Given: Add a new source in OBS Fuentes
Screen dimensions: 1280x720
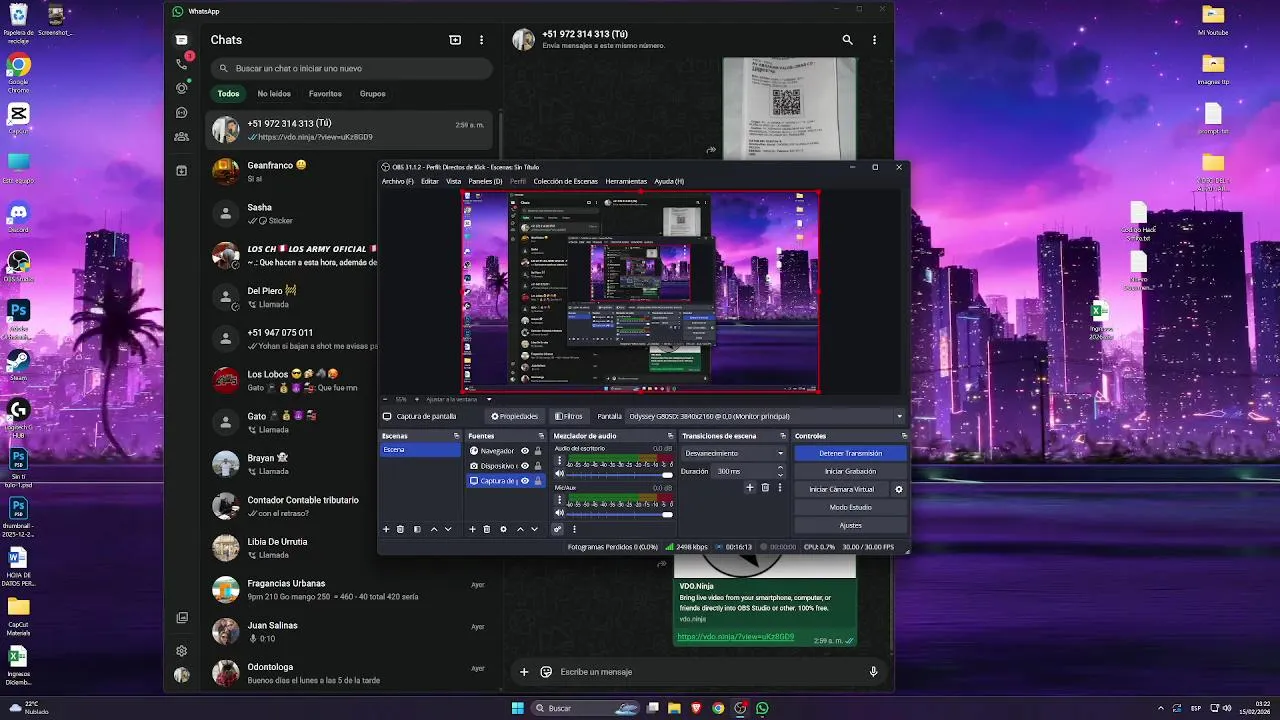Looking at the screenshot, I should coord(472,529).
